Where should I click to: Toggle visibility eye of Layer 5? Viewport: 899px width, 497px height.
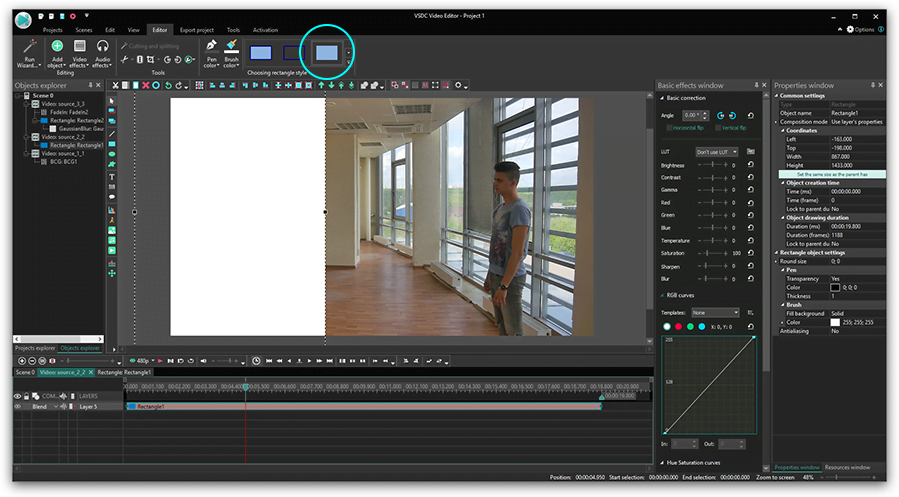click(x=17, y=406)
